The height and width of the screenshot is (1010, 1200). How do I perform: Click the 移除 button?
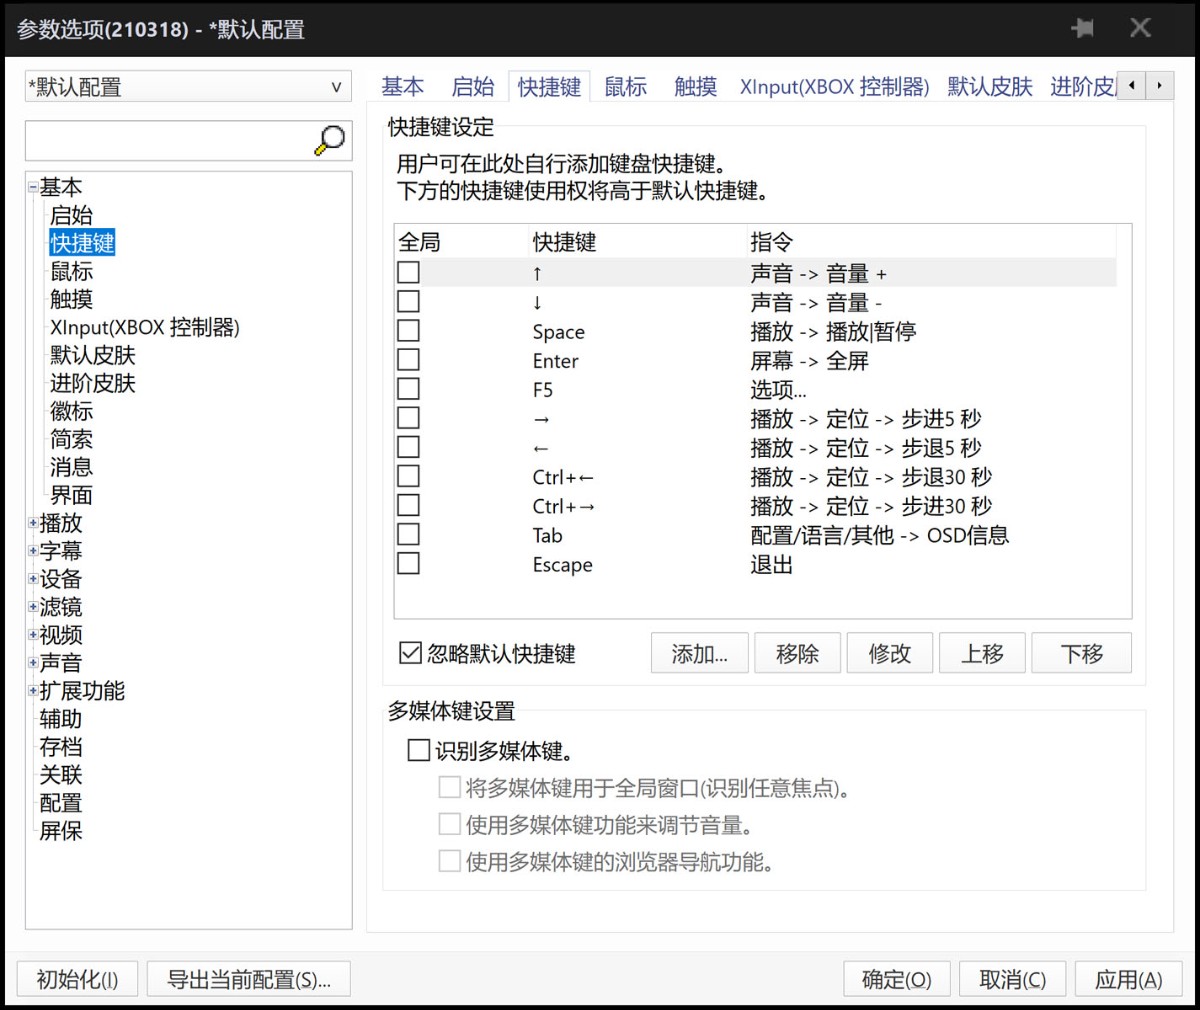pos(797,654)
